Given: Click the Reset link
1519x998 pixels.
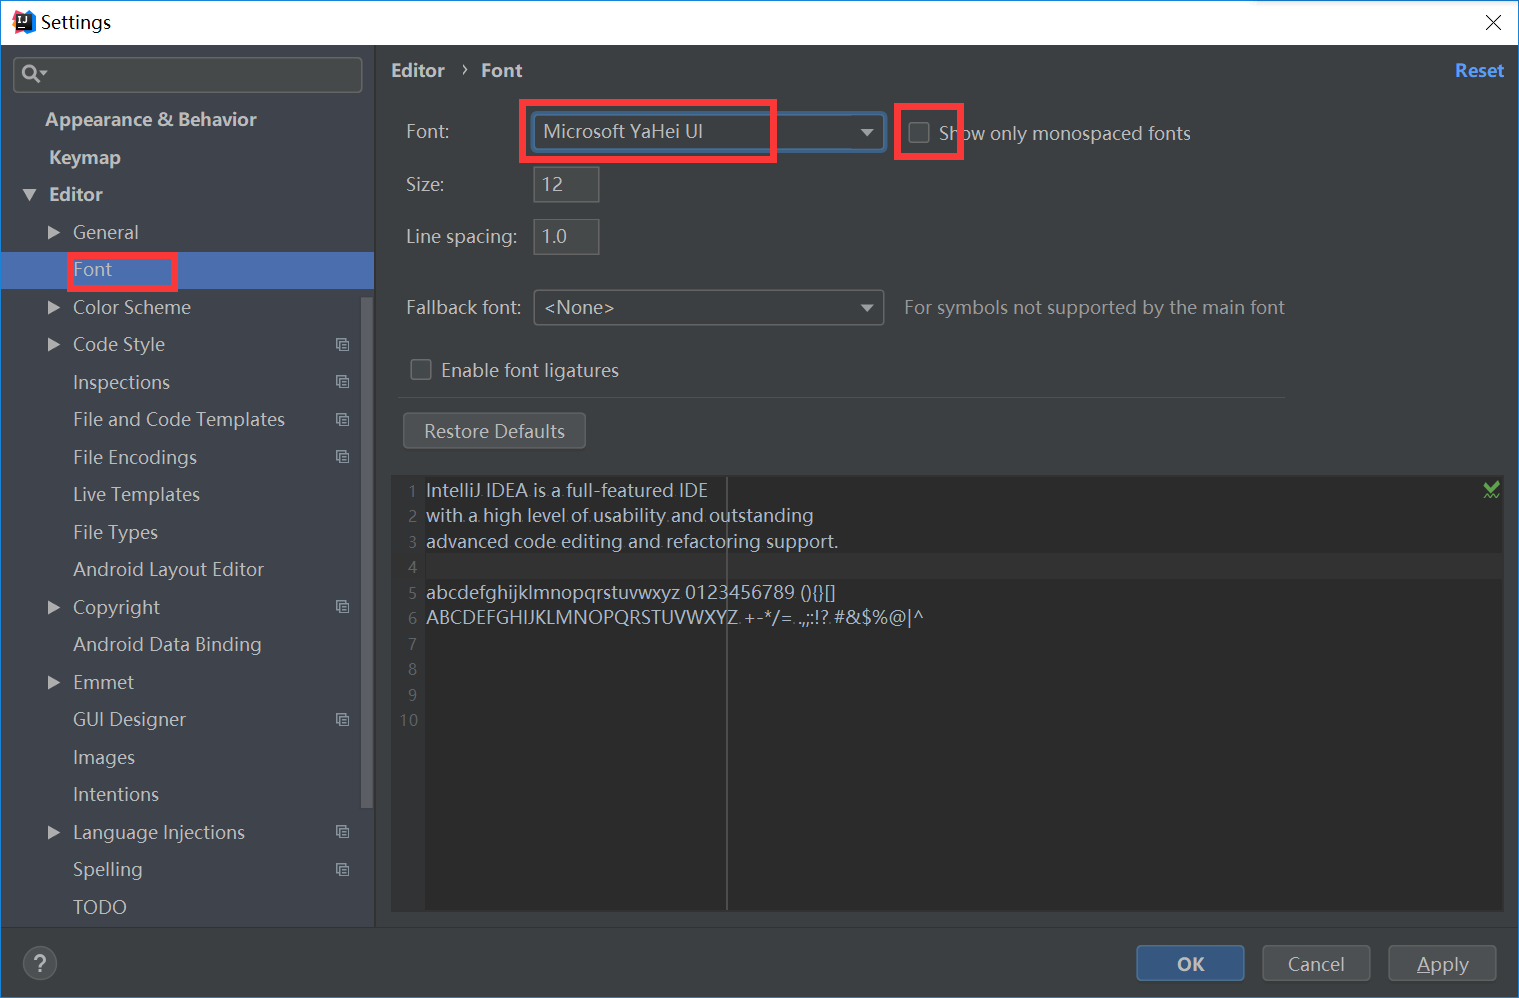Looking at the screenshot, I should [x=1479, y=71].
